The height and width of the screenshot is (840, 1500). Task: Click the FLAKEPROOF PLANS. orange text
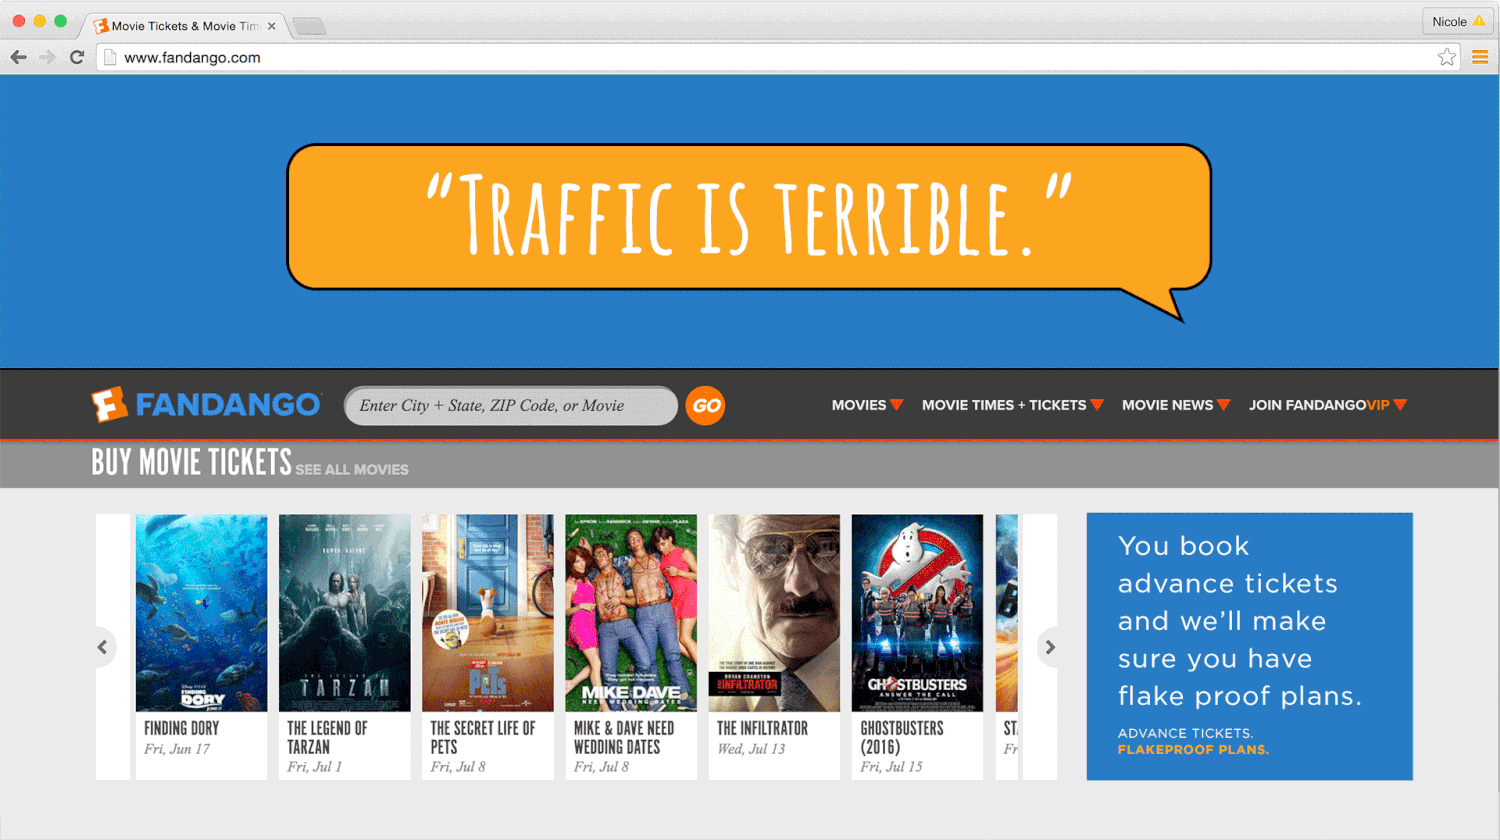coord(1193,749)
